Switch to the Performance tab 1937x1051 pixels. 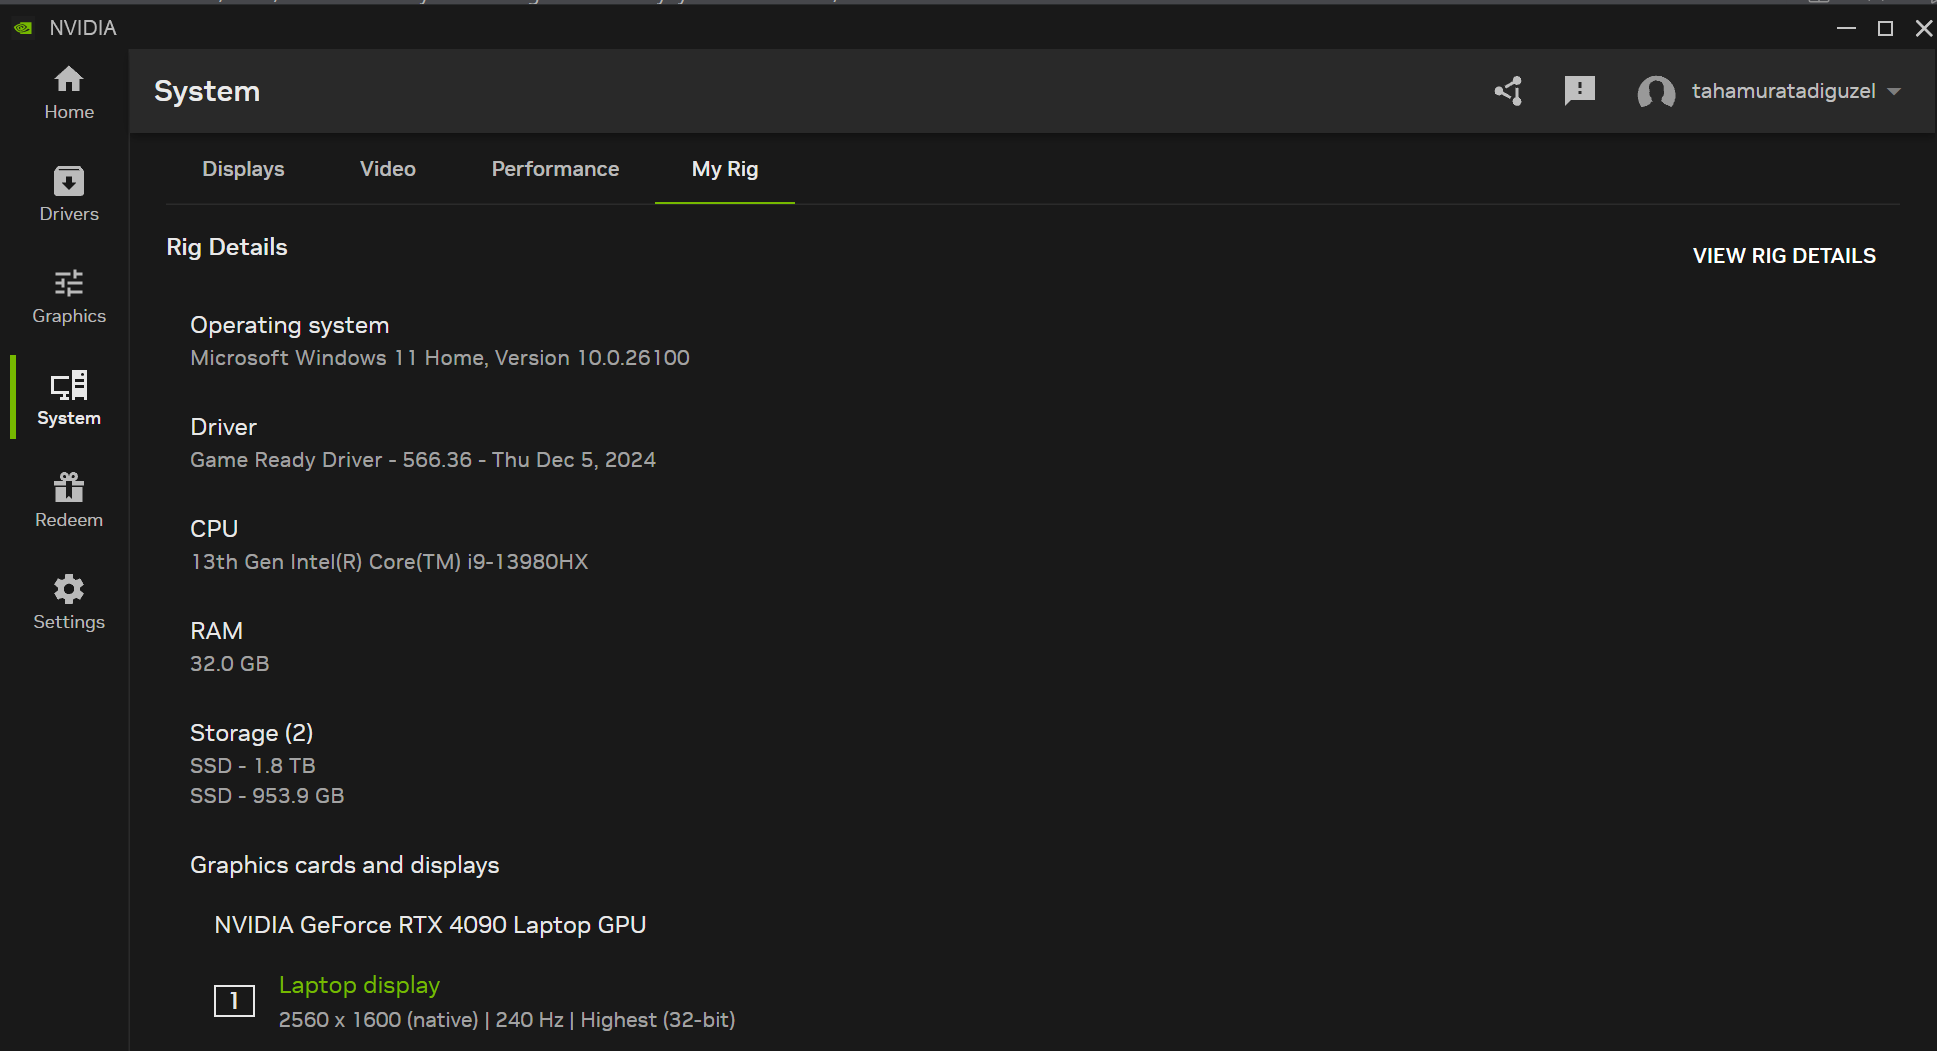[555, 169]
